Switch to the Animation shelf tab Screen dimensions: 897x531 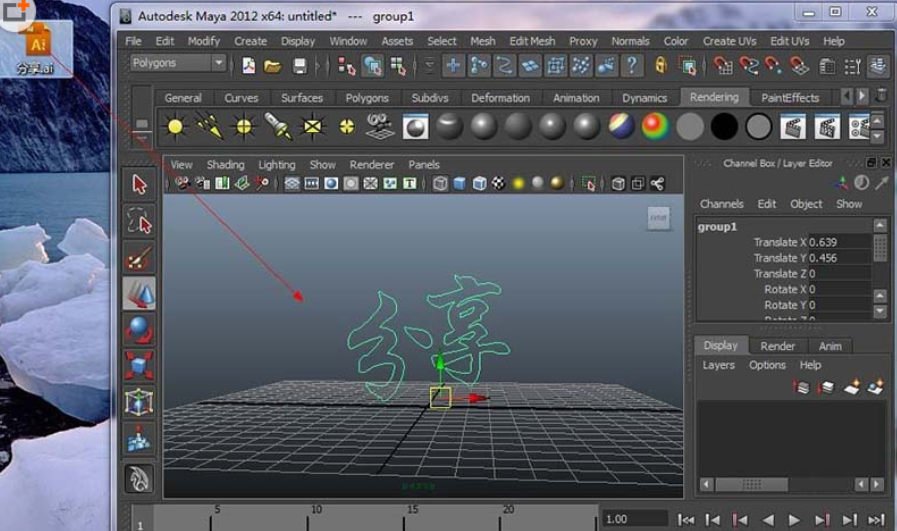(x=575, y=98)
